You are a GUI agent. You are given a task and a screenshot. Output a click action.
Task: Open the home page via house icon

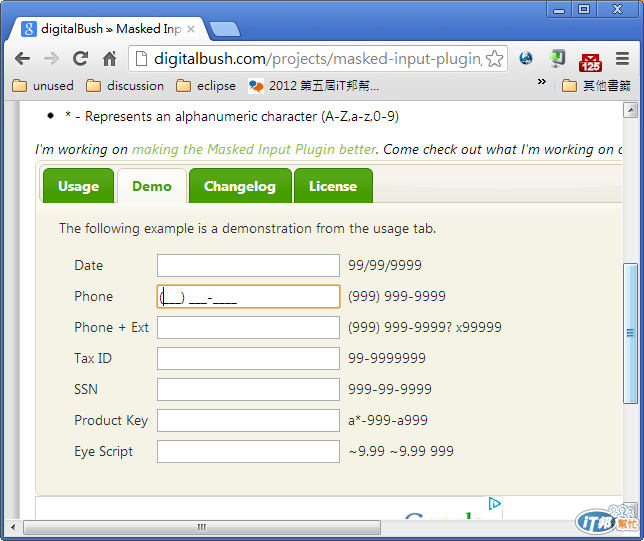(x=109, y=59)
